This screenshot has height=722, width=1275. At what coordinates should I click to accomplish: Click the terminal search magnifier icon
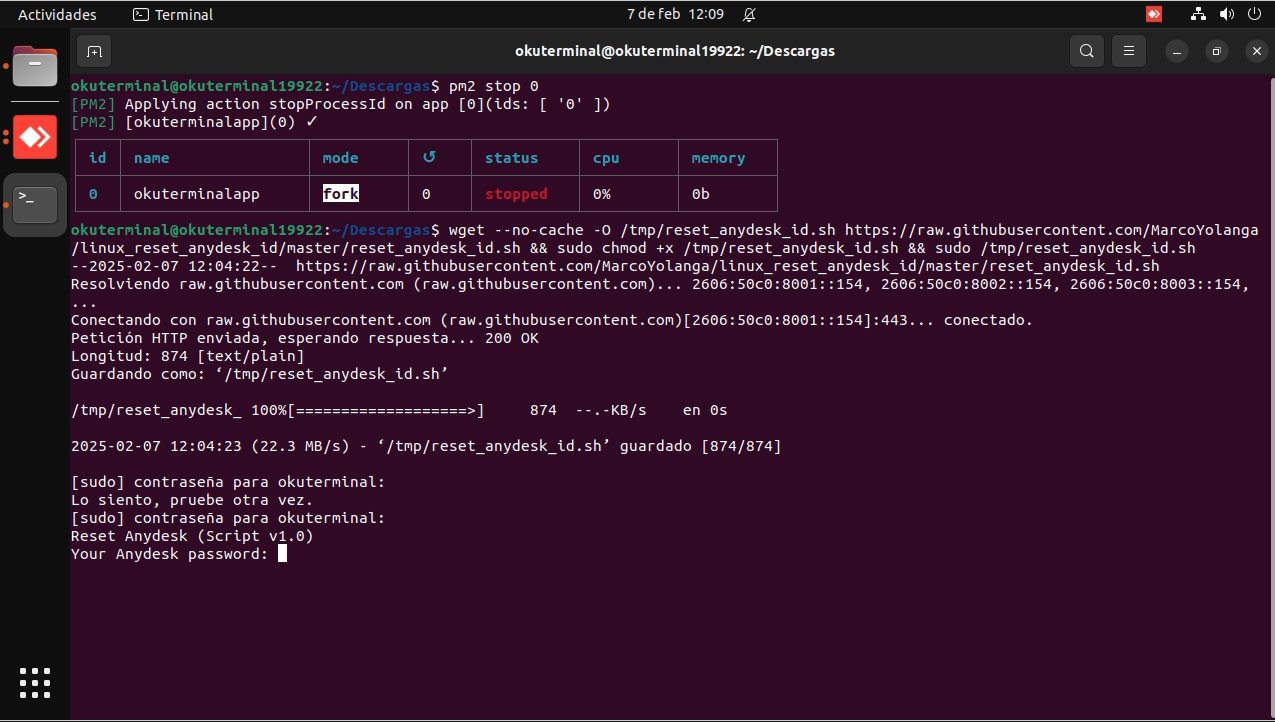[1086, 51]
